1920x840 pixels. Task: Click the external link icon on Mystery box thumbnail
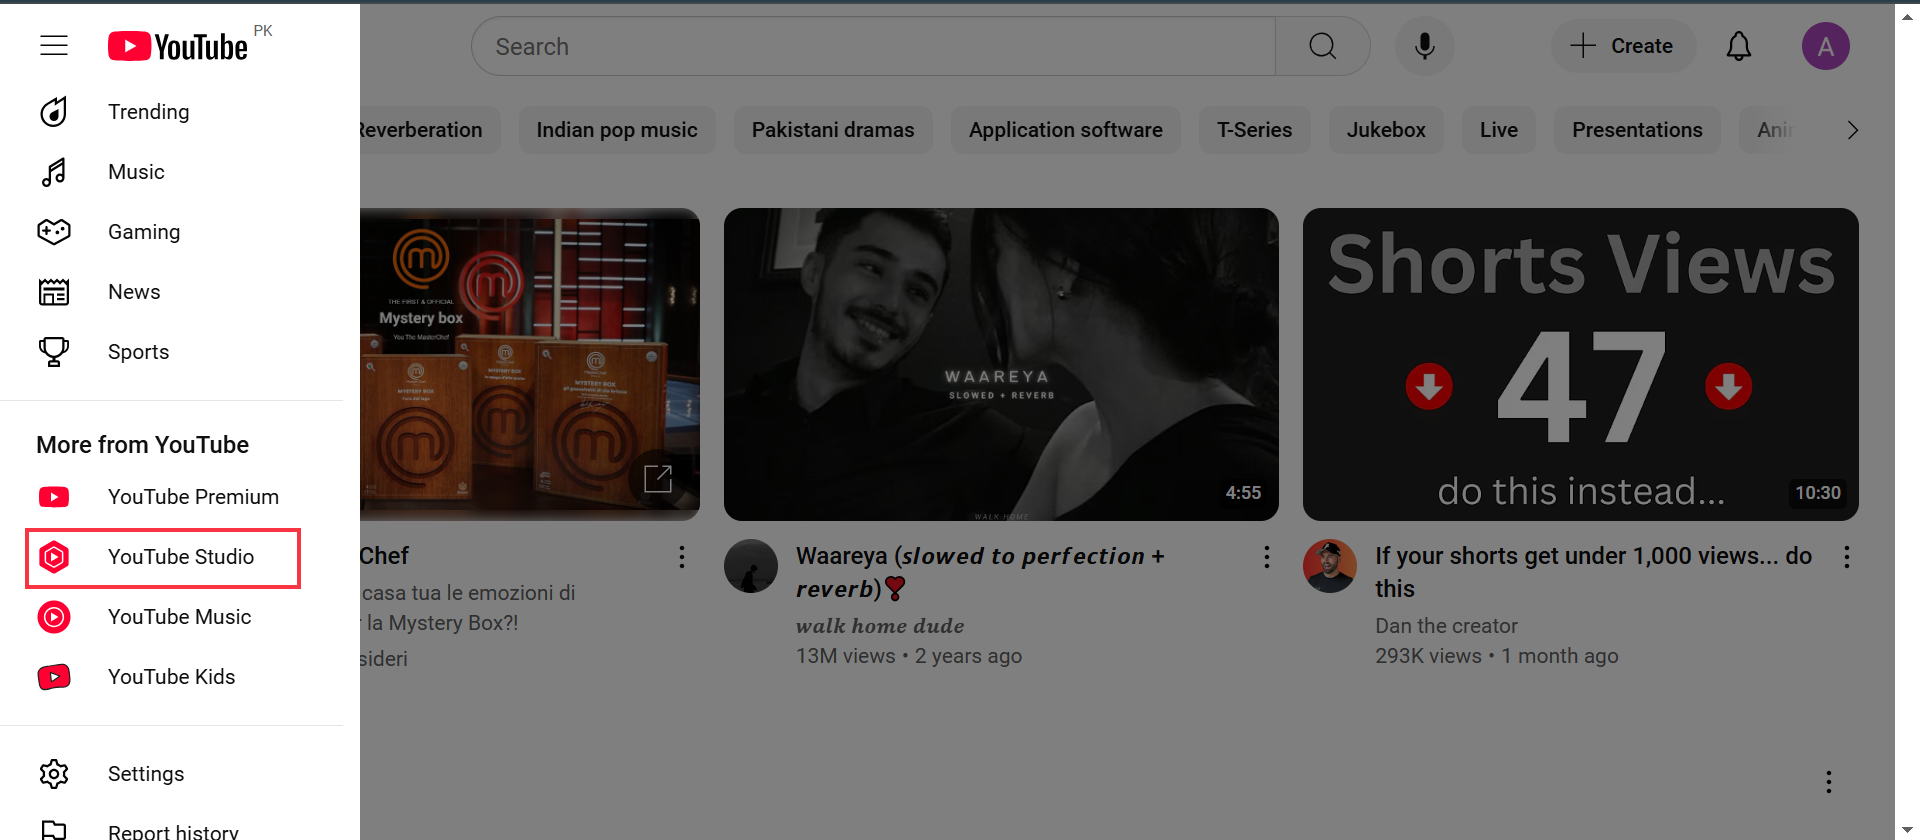pyautogui.click(x=657, y=478)
